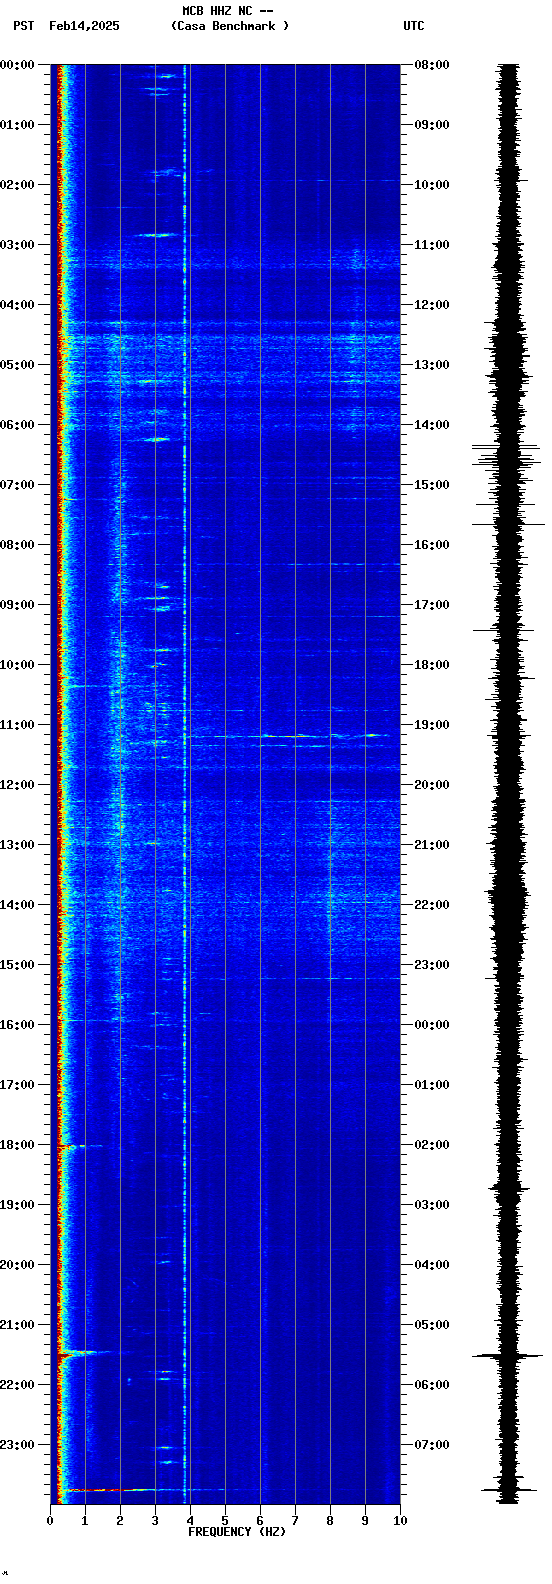Click the 12:00 UTC time tick label

432,305
